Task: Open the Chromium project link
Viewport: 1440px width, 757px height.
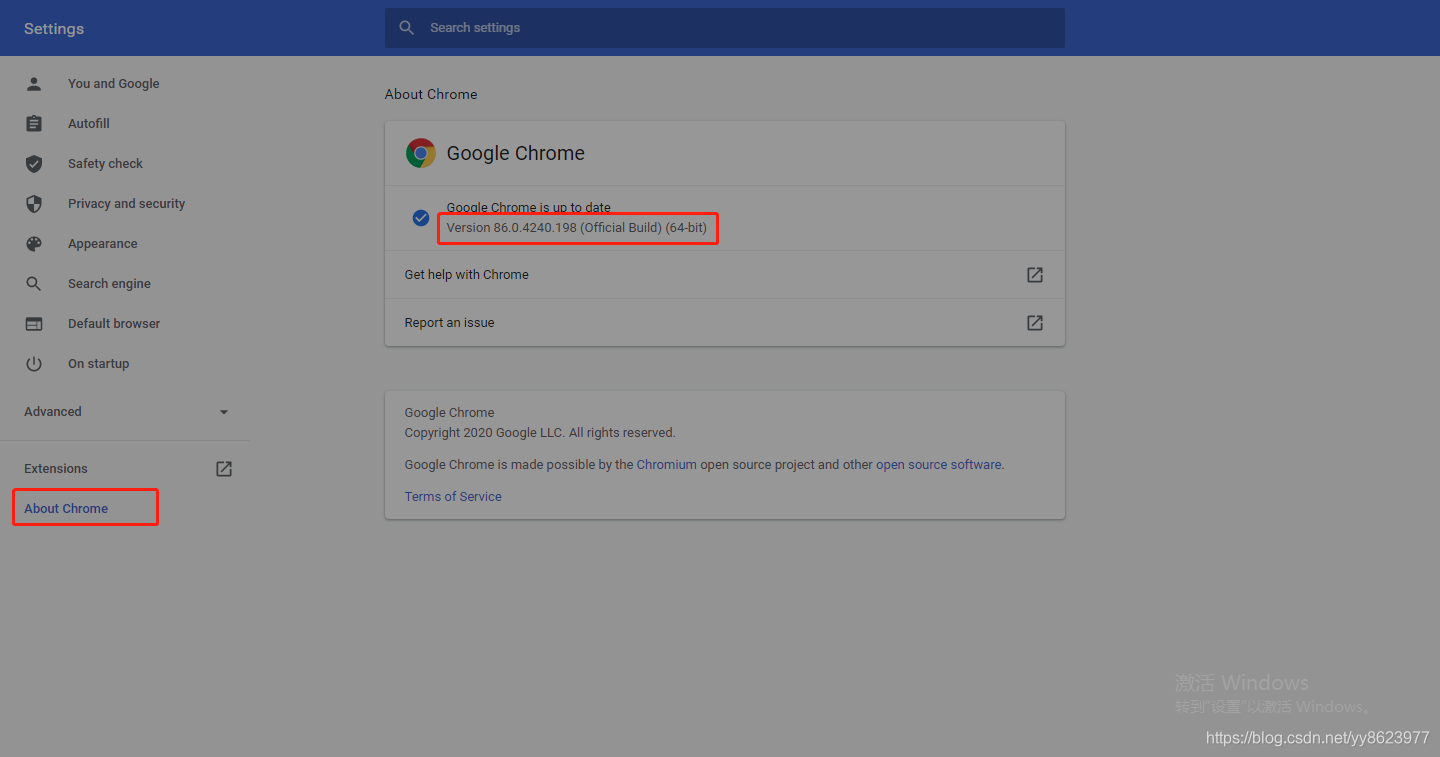Action: tap(666, 464)
